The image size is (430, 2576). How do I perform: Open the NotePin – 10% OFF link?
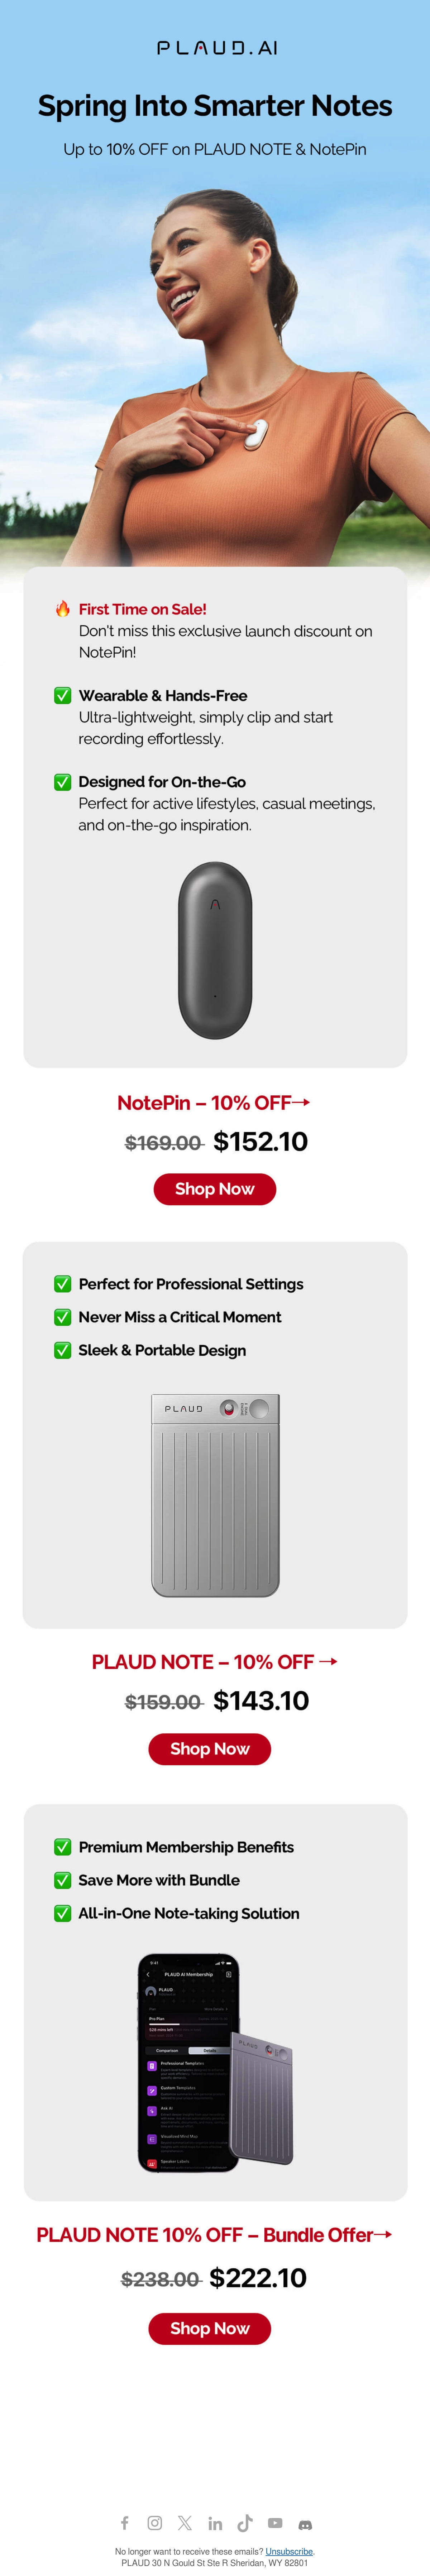pos(214,1103)
